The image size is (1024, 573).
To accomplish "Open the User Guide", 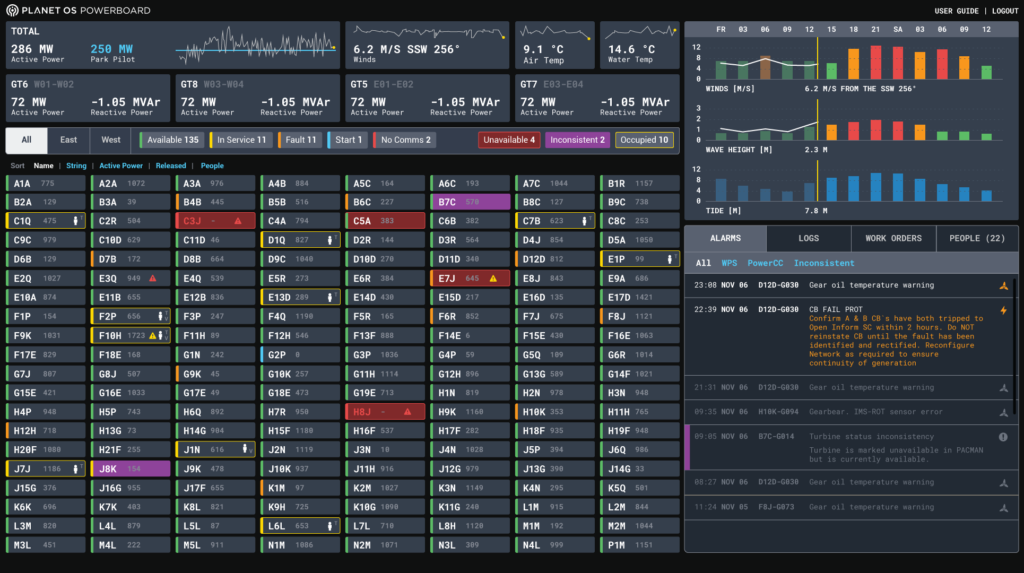I will pyautogui.click(x=956, y=11).
